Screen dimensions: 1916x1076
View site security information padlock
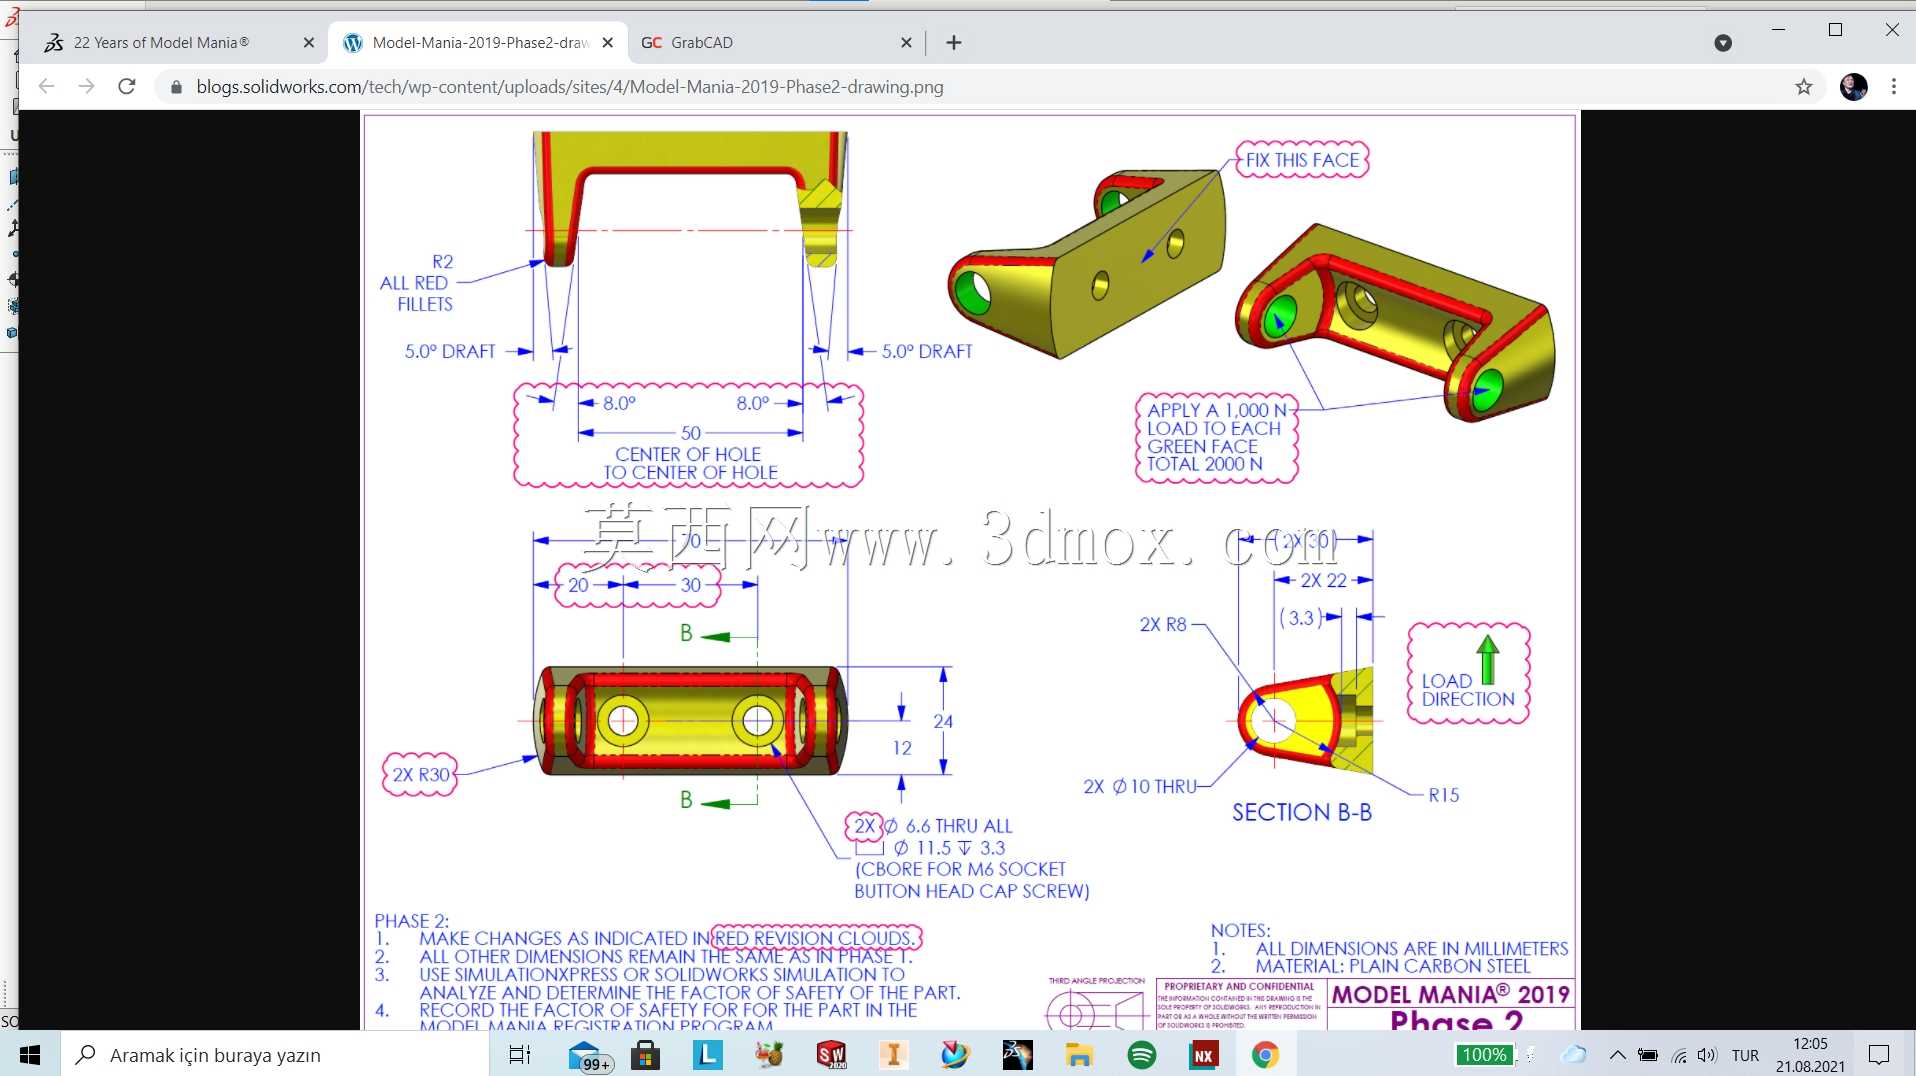click(x=176, y=87)
